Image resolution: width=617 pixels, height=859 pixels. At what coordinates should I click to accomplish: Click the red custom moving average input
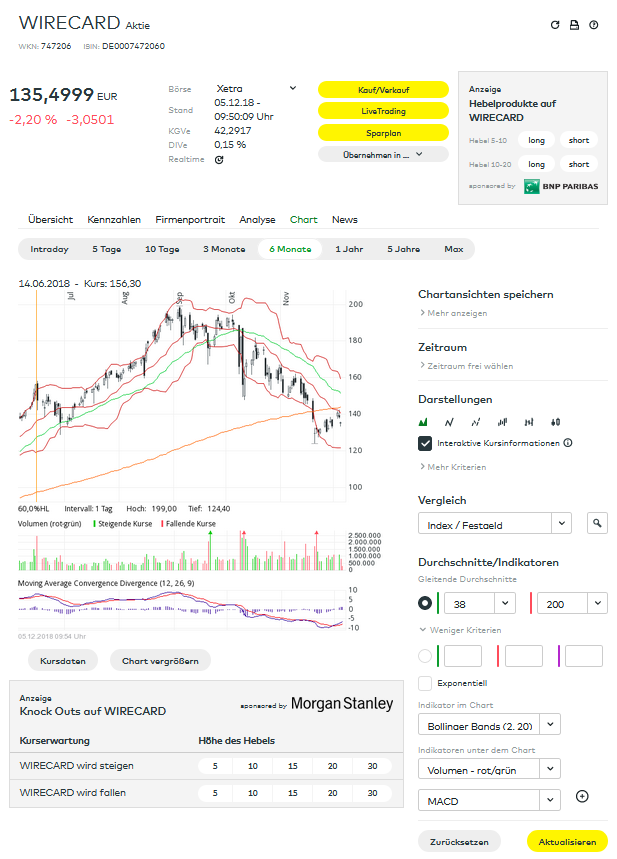524,656
